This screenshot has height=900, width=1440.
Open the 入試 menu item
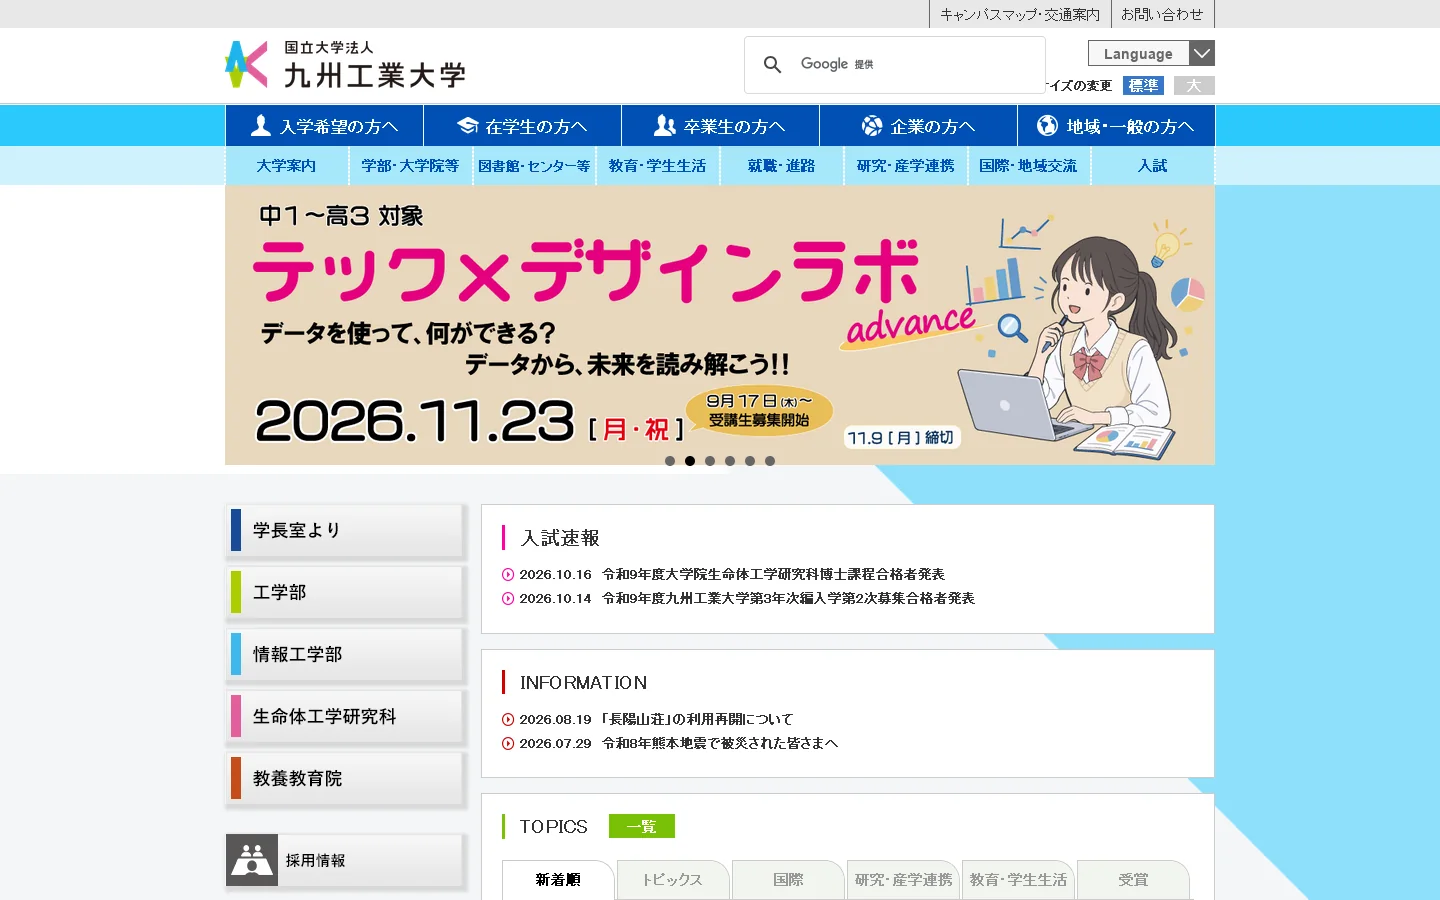[x=1152, y=166]
